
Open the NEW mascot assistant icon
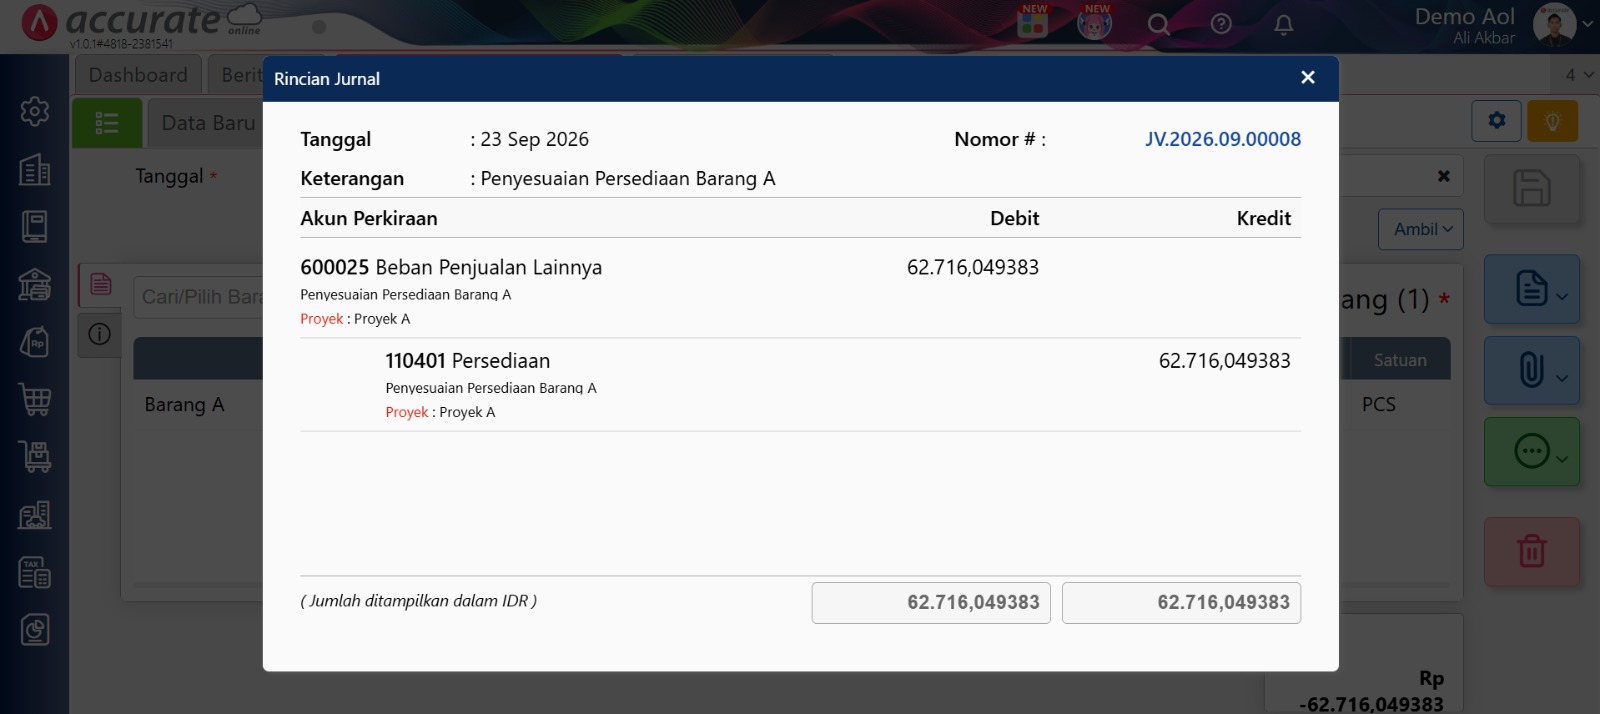click(x=1095, y=22)
